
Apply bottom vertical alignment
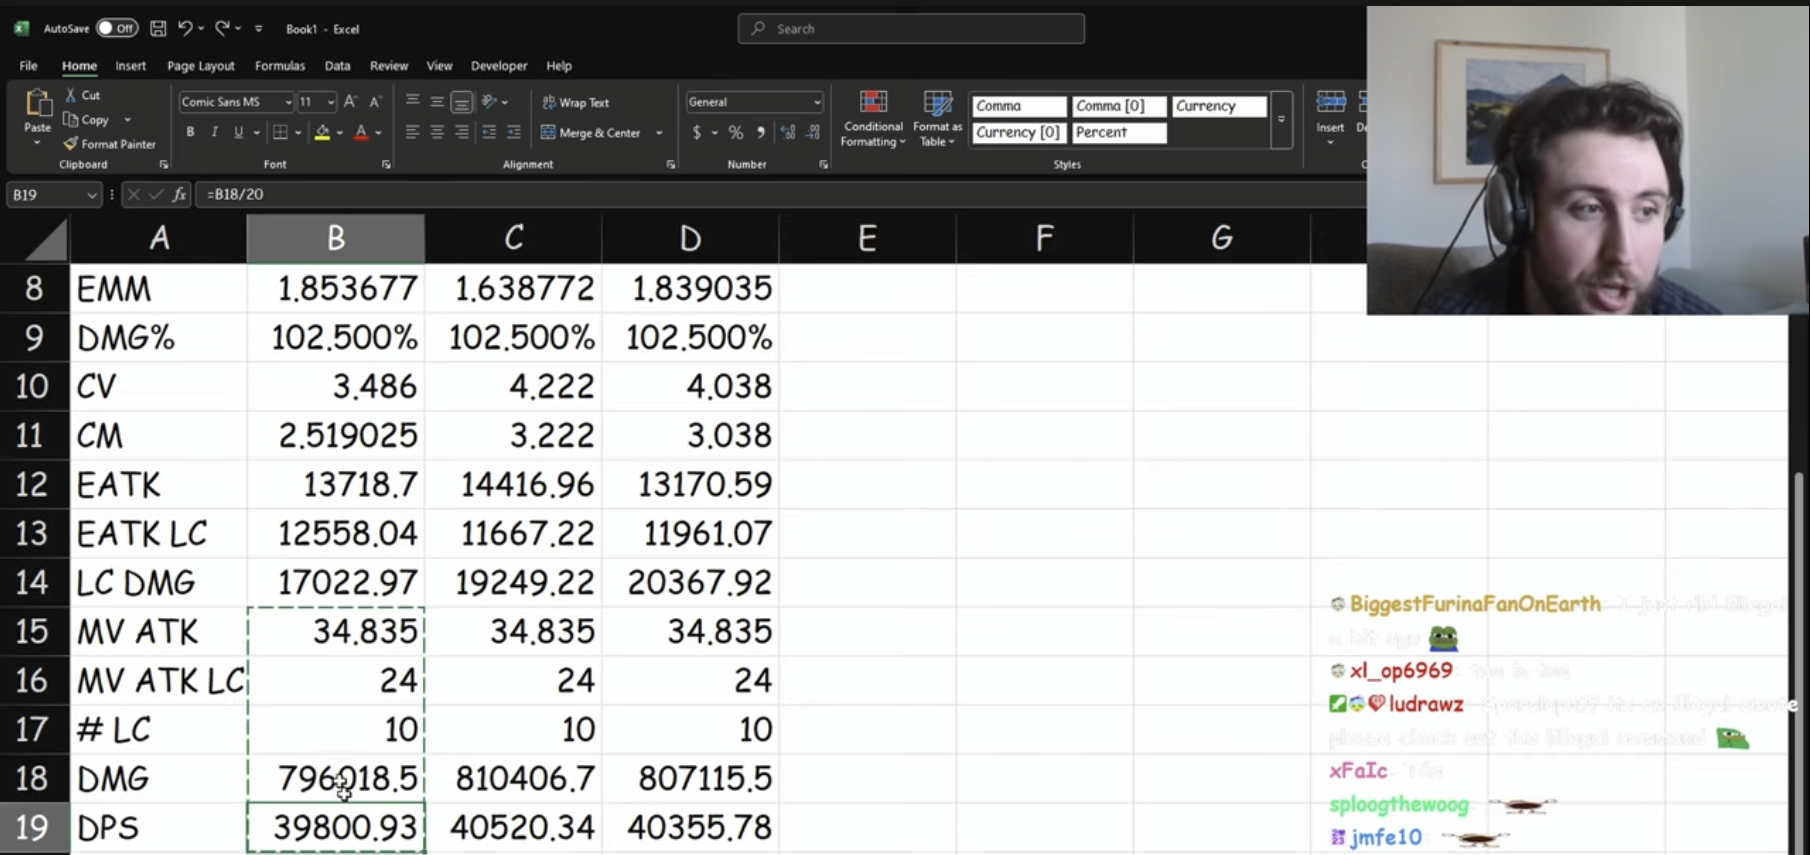461,102
